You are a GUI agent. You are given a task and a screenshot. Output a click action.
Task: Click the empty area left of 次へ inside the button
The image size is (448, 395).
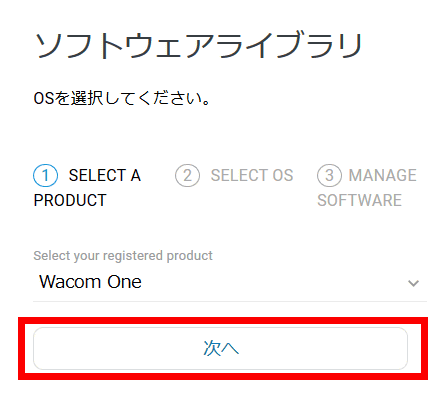pos(118,348)
